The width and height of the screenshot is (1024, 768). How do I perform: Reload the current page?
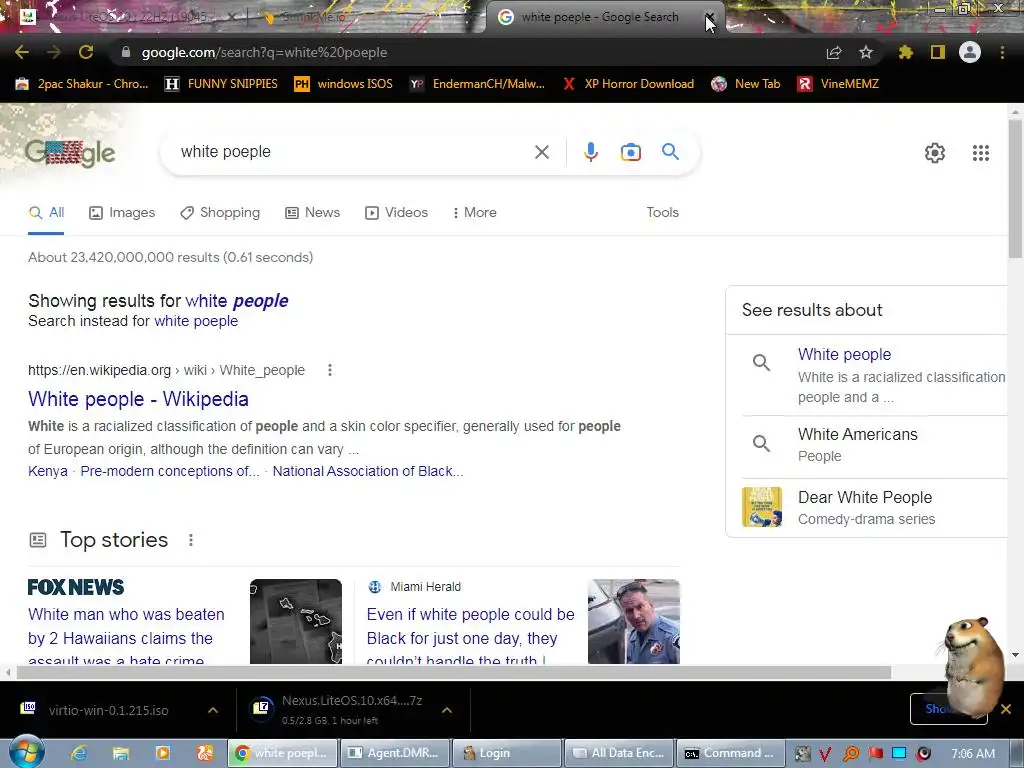tap(86, 52)
